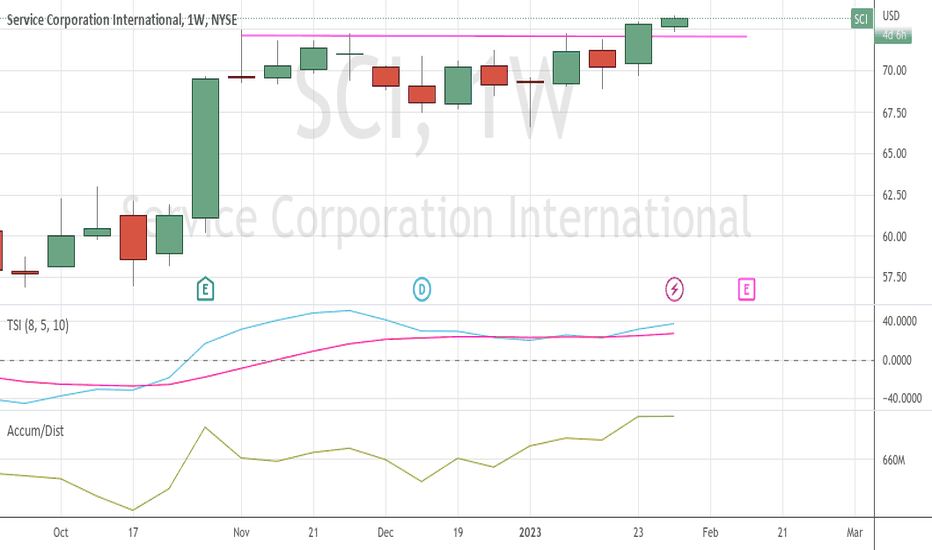This screenshot has height=550, width=932.
Task: Click the SCI price label tag
Action: [861, 19]
